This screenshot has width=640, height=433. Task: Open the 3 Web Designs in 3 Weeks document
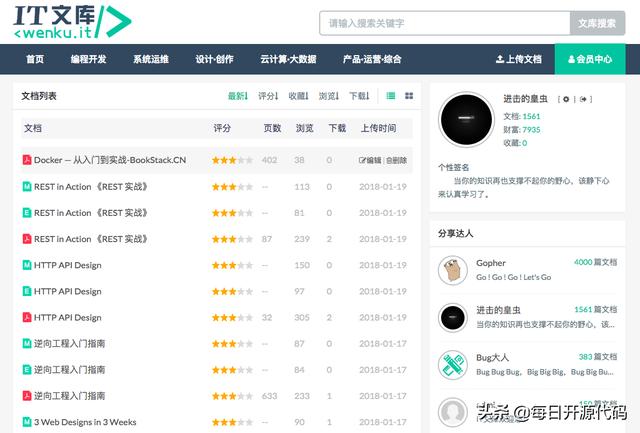click(85, 422)
